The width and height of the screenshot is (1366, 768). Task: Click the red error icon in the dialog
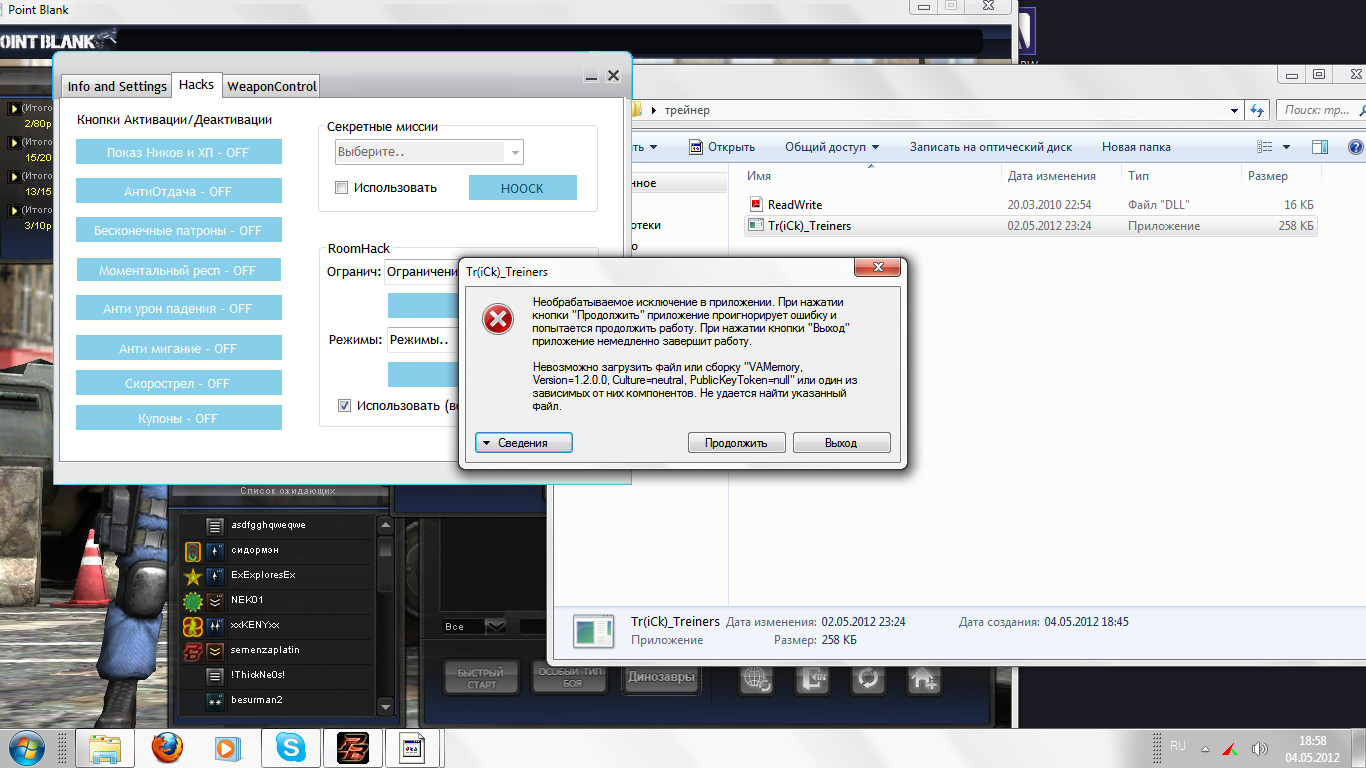(x=498, y=319)
